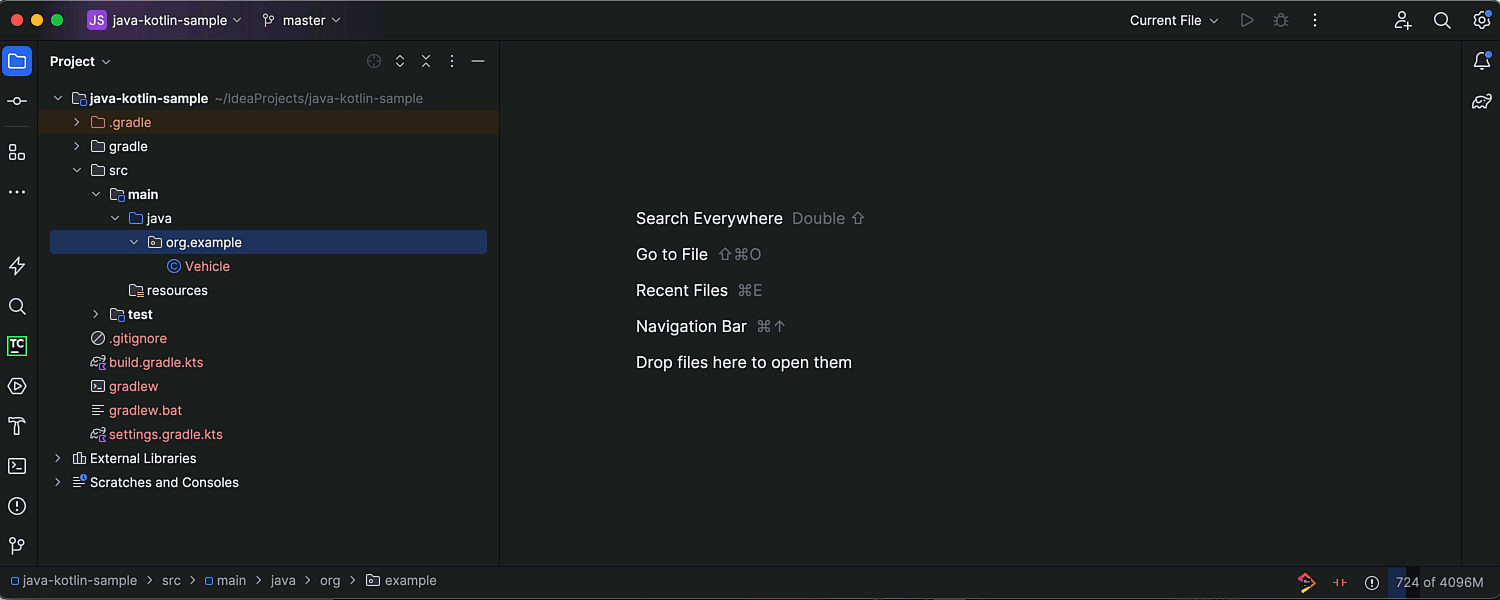Expand the External Libraries node
1500x600 pixels.
[x=58, y=458]
